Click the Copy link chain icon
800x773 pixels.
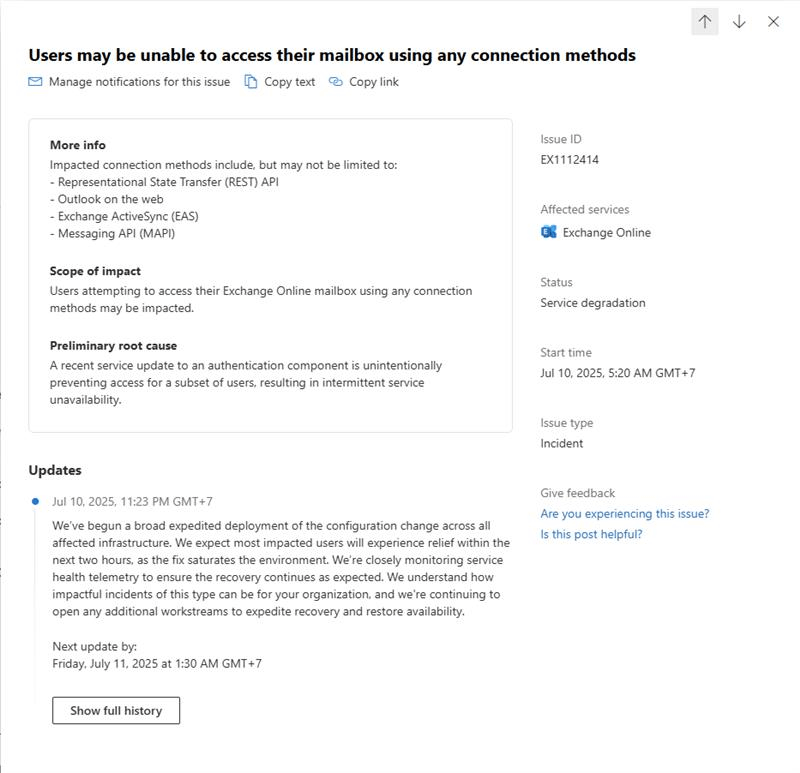click(336, 82)
